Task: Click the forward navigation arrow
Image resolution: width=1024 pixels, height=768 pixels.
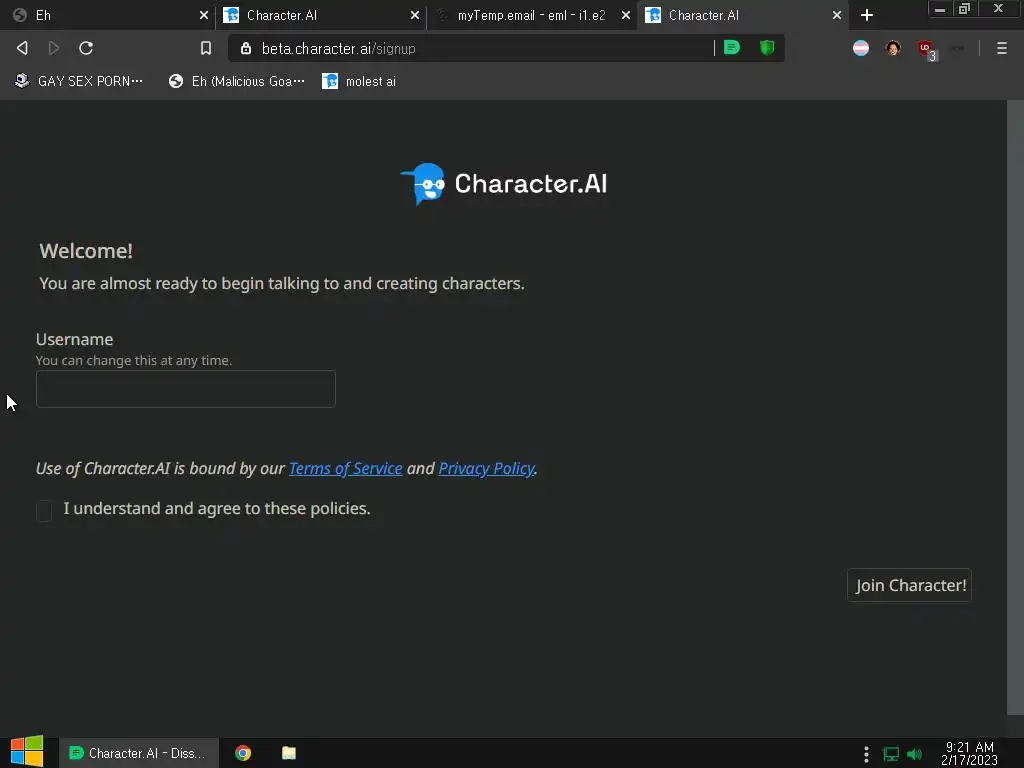Action: pos(54,48)
